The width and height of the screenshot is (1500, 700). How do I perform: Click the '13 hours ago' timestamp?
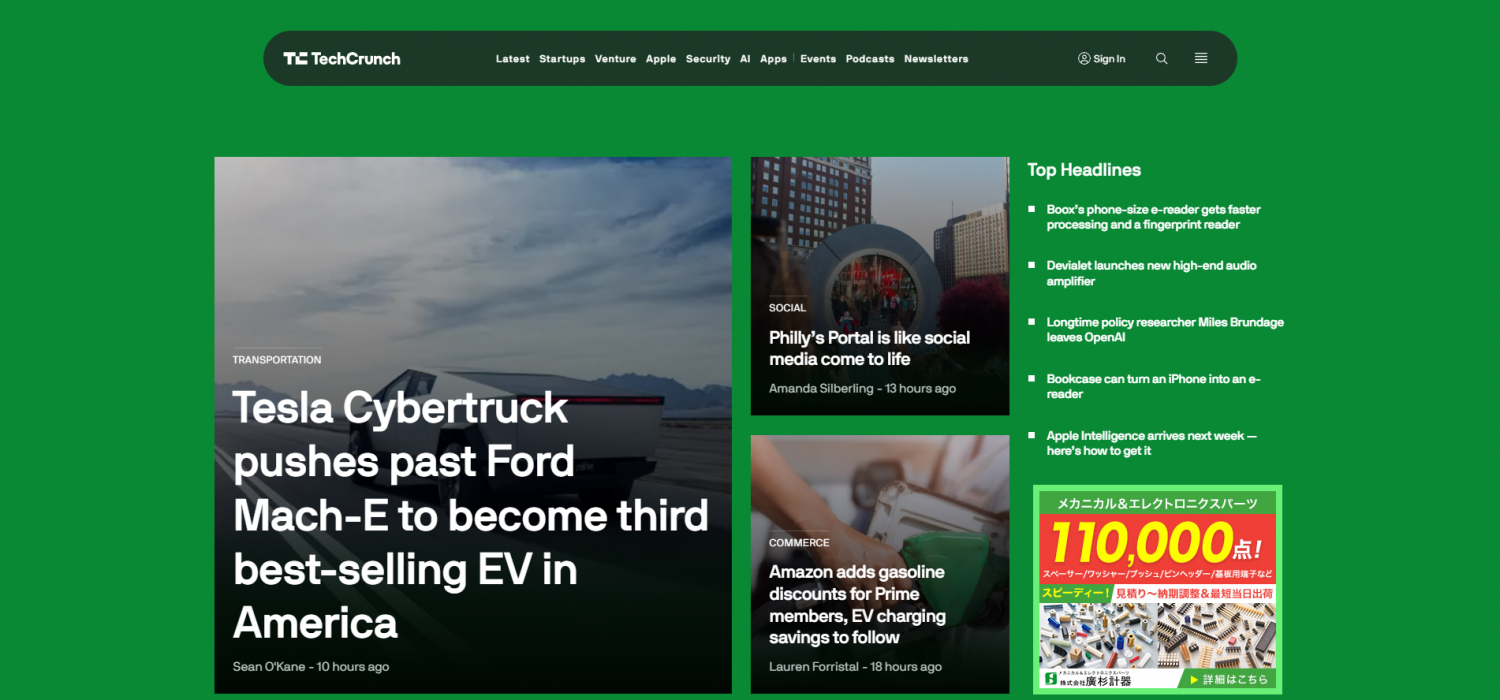921,388
